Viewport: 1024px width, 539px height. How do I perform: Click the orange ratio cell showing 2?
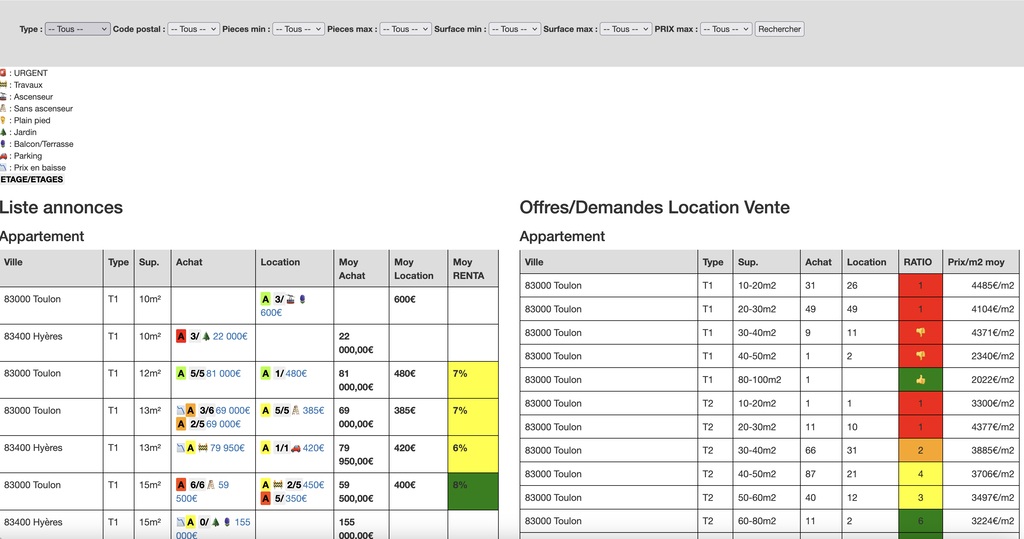920,451
